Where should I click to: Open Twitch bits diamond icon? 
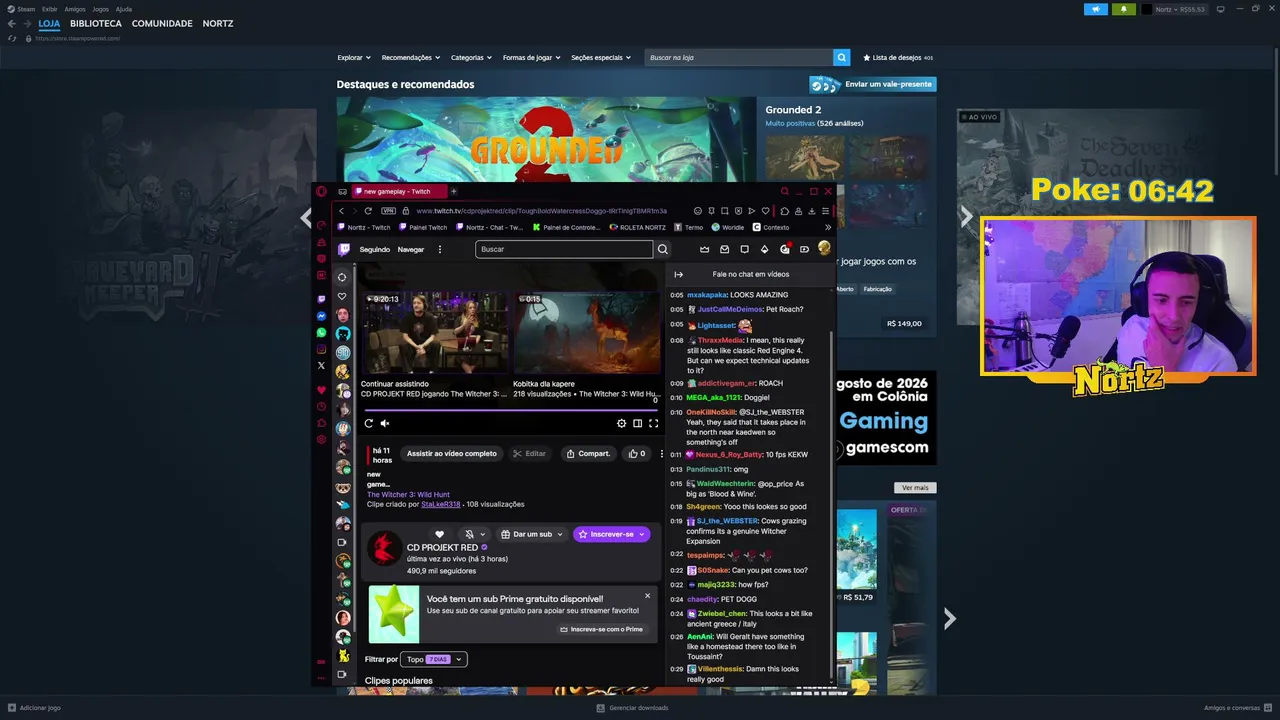pyautogui.click(x=764, y=249)
